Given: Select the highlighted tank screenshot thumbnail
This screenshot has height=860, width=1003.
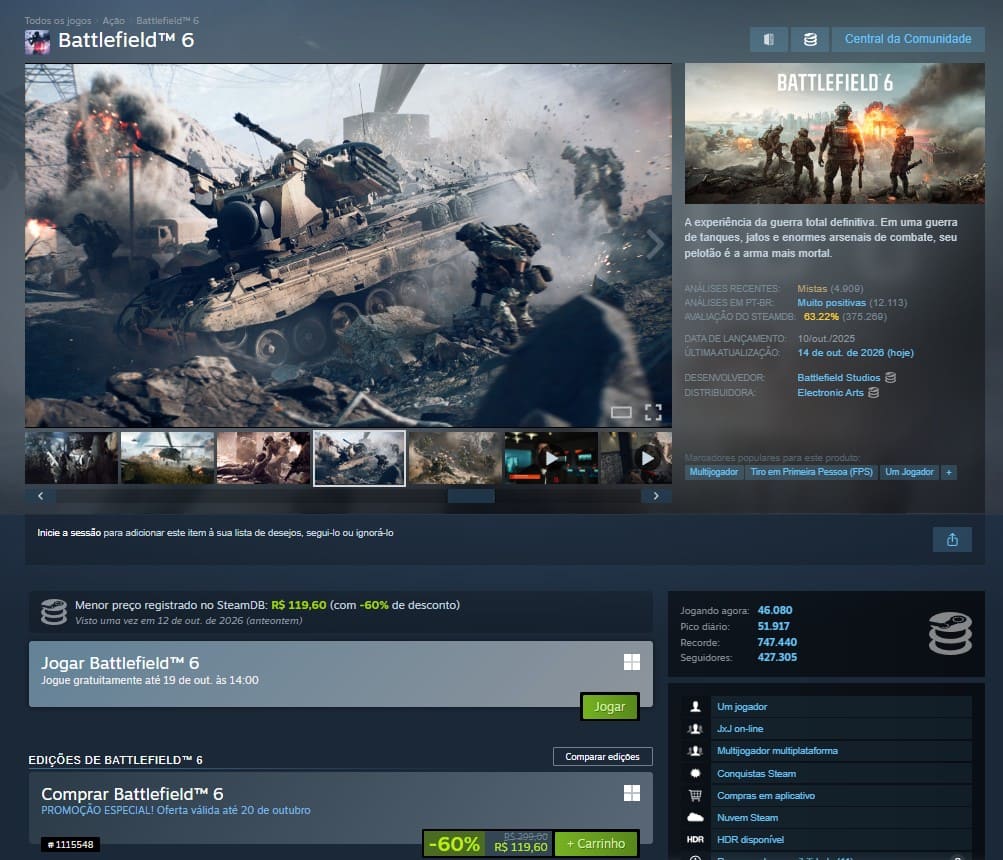Looking at the screenshot, I should coord(359,458).
